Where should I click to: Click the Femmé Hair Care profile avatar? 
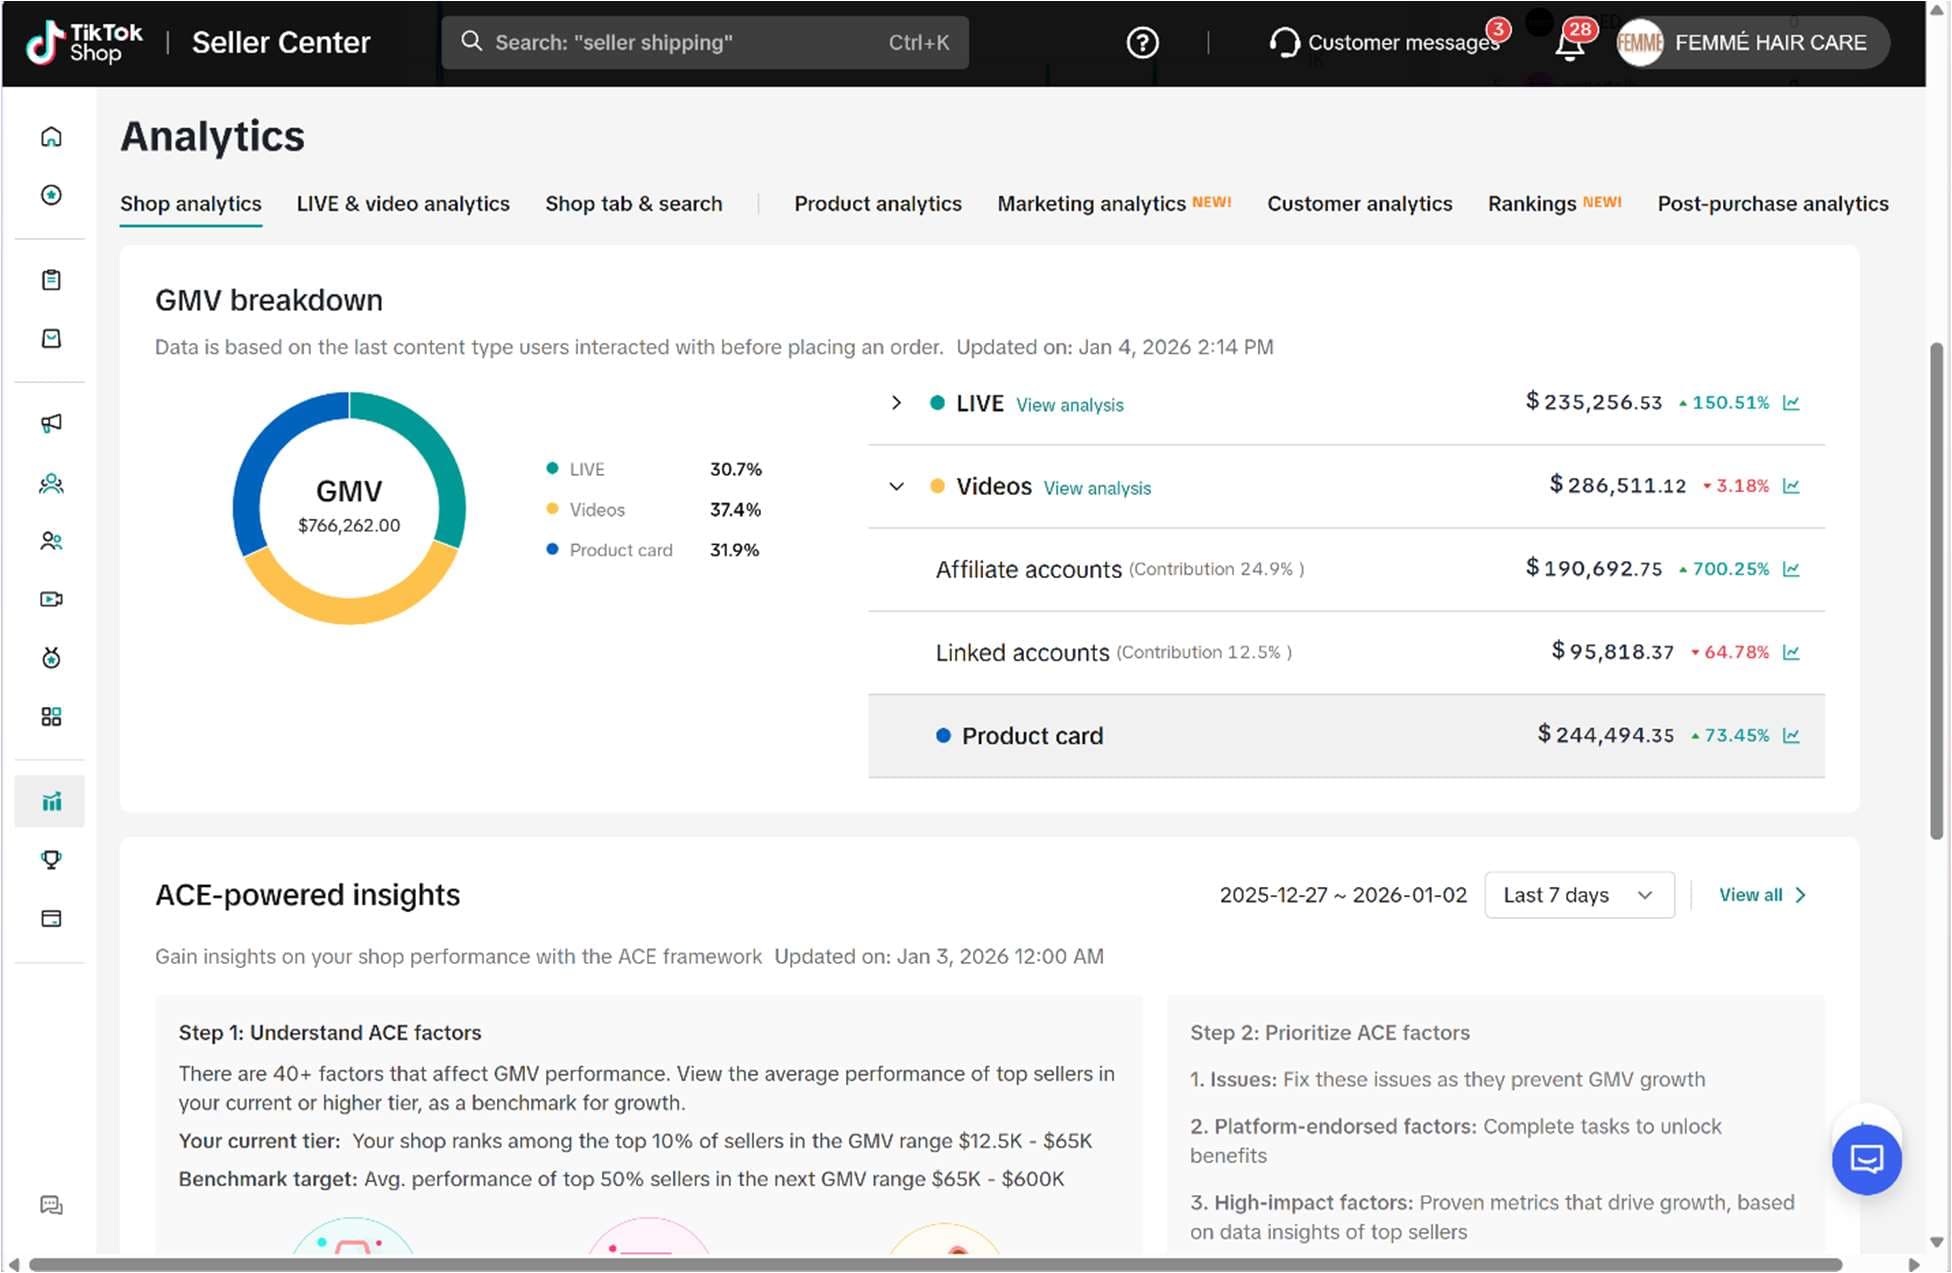point(1640,43)
